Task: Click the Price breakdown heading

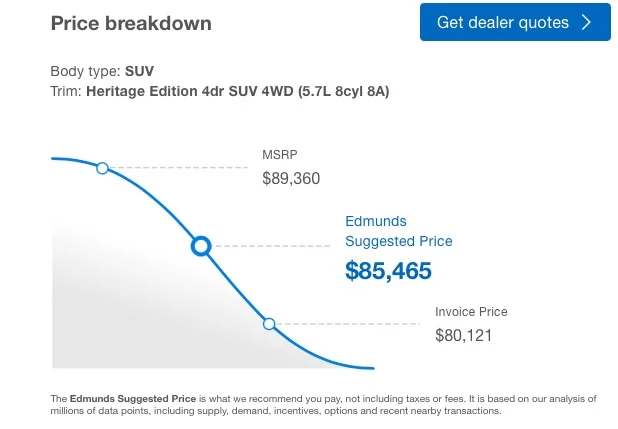Action: [x=131, y=23]
